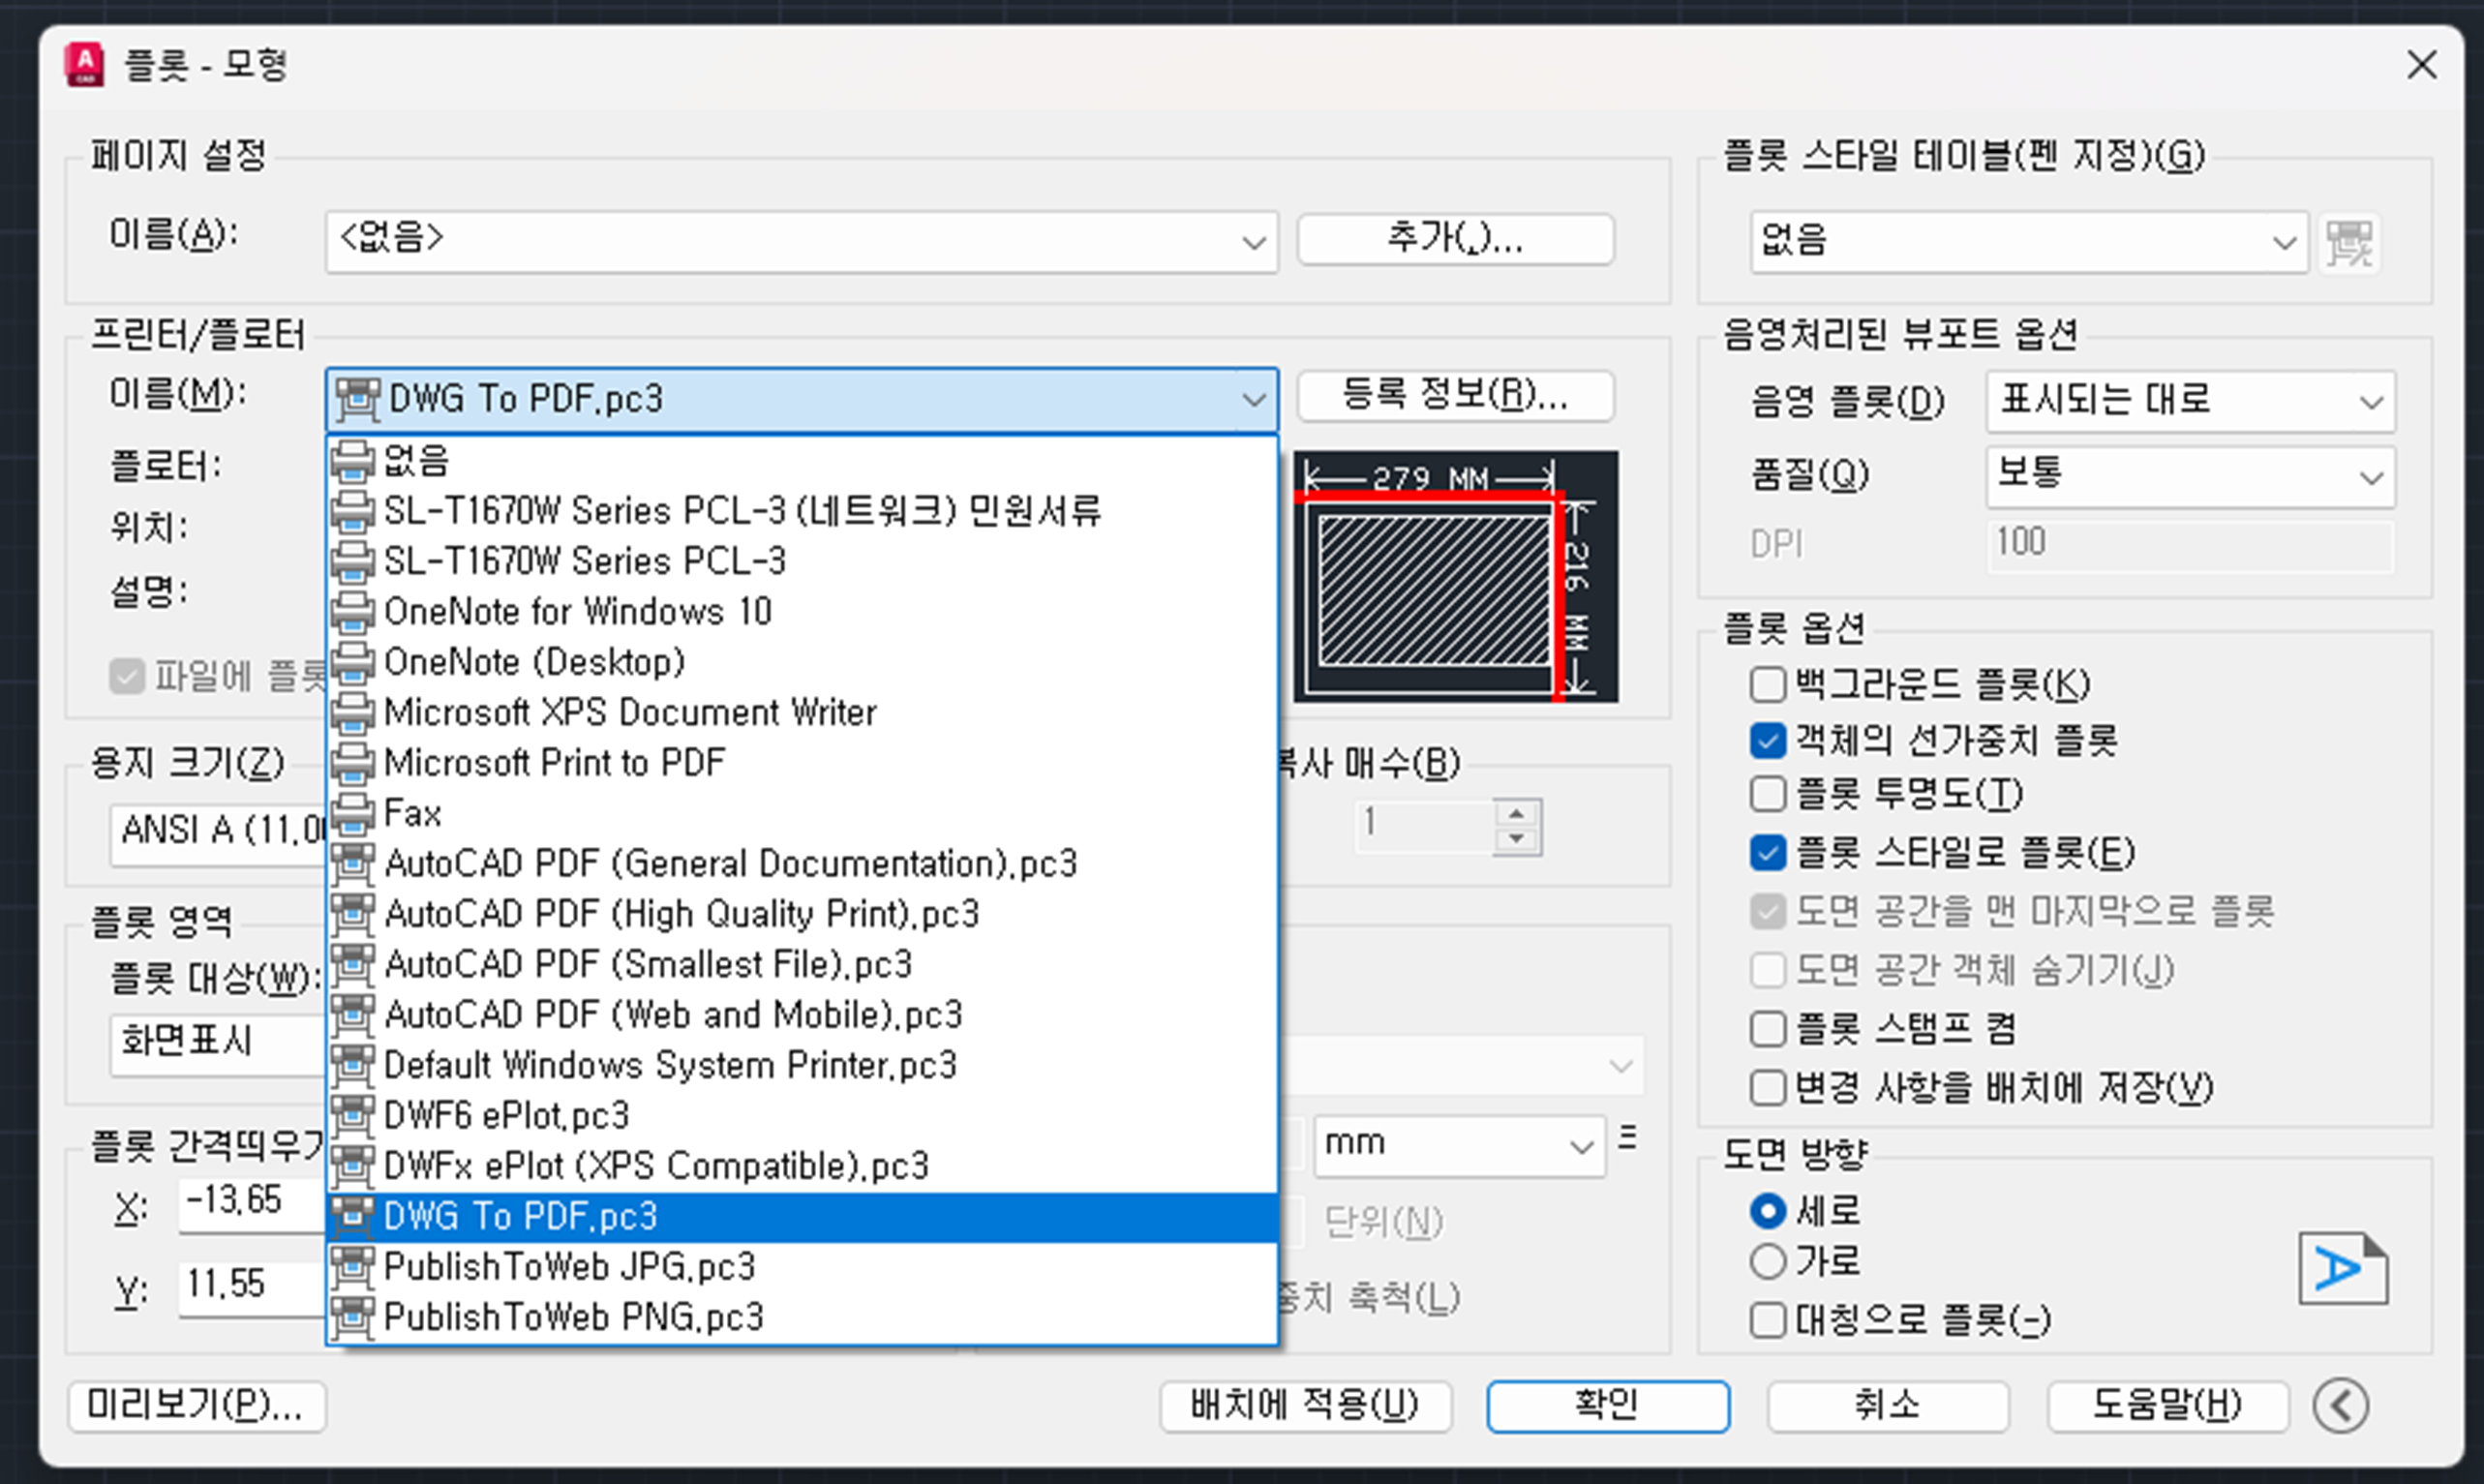Click the AutoCAD logo in title bar
This screenshot has width=2484, height=1484.
(84, 65)
